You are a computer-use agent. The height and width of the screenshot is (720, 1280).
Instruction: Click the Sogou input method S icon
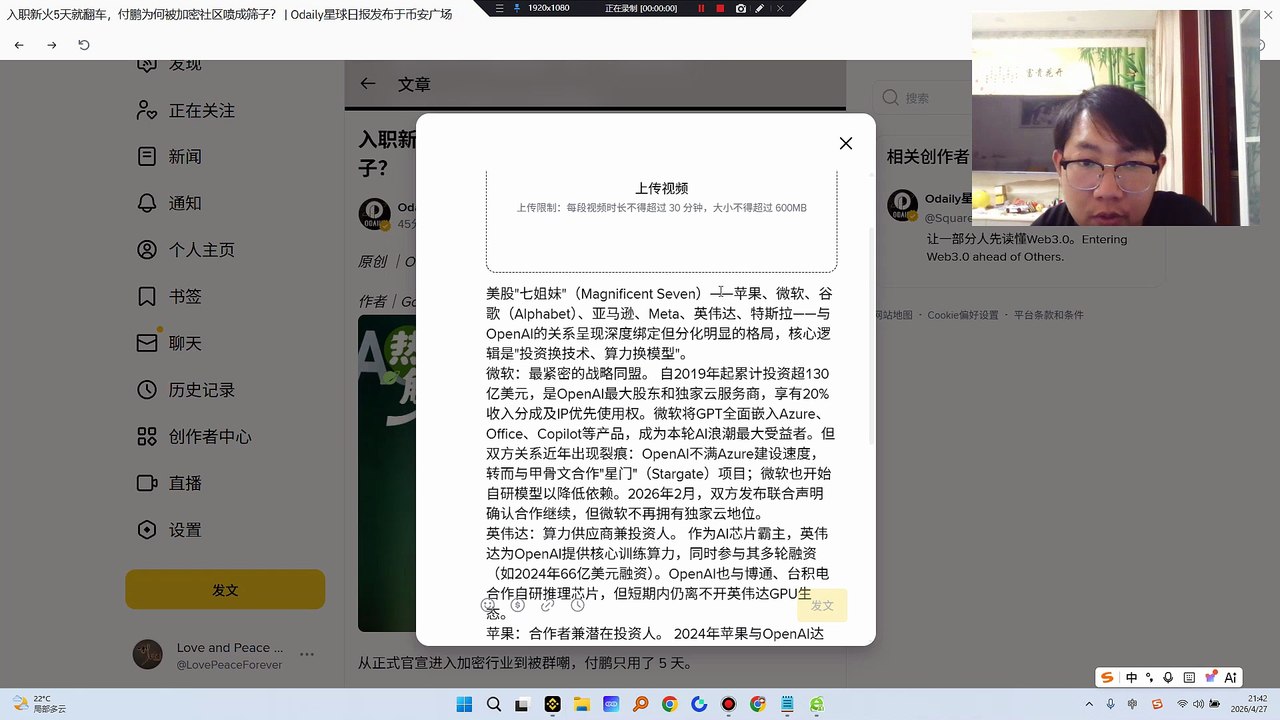(1107, 677)
